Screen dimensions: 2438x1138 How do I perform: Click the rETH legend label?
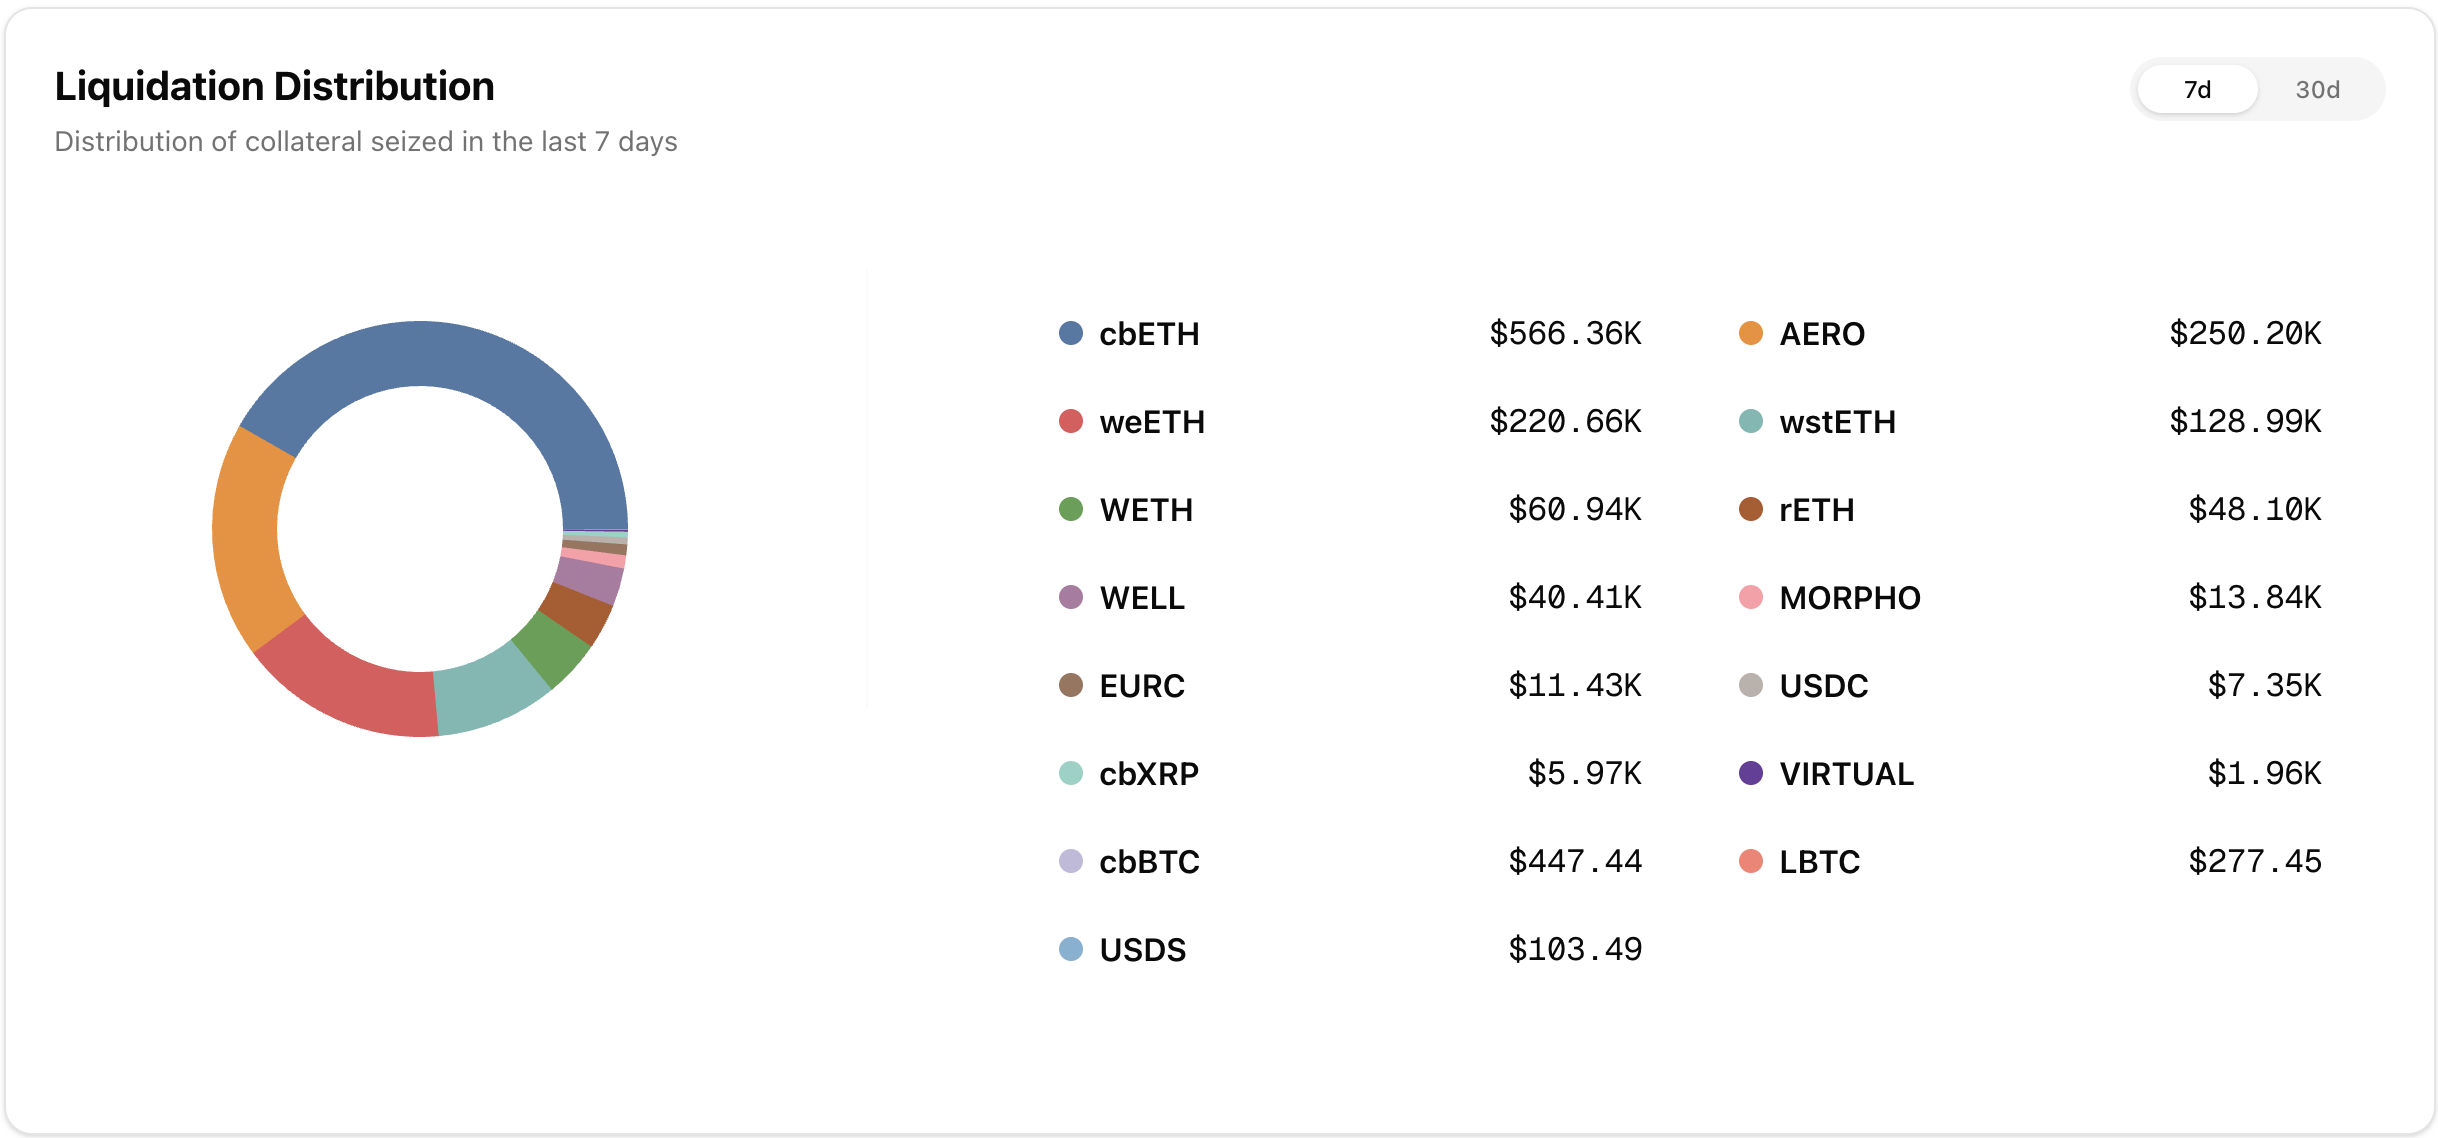tap(1817, 510)
